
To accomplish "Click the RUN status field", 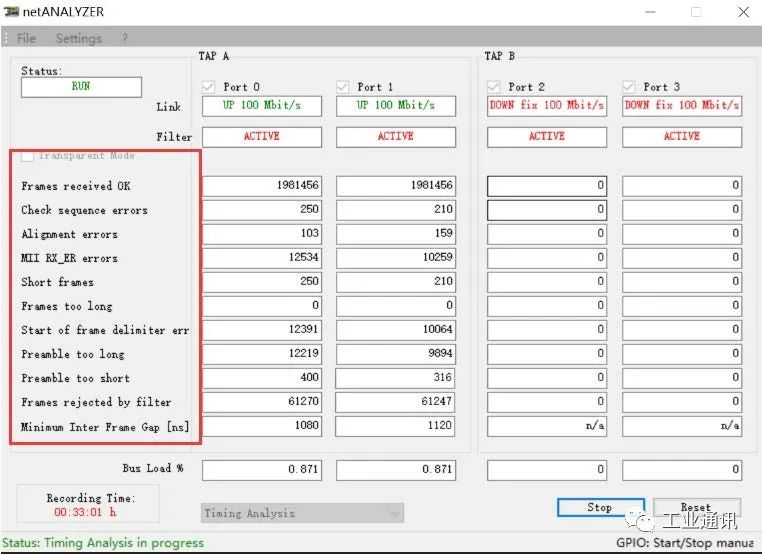I will 81,87.
